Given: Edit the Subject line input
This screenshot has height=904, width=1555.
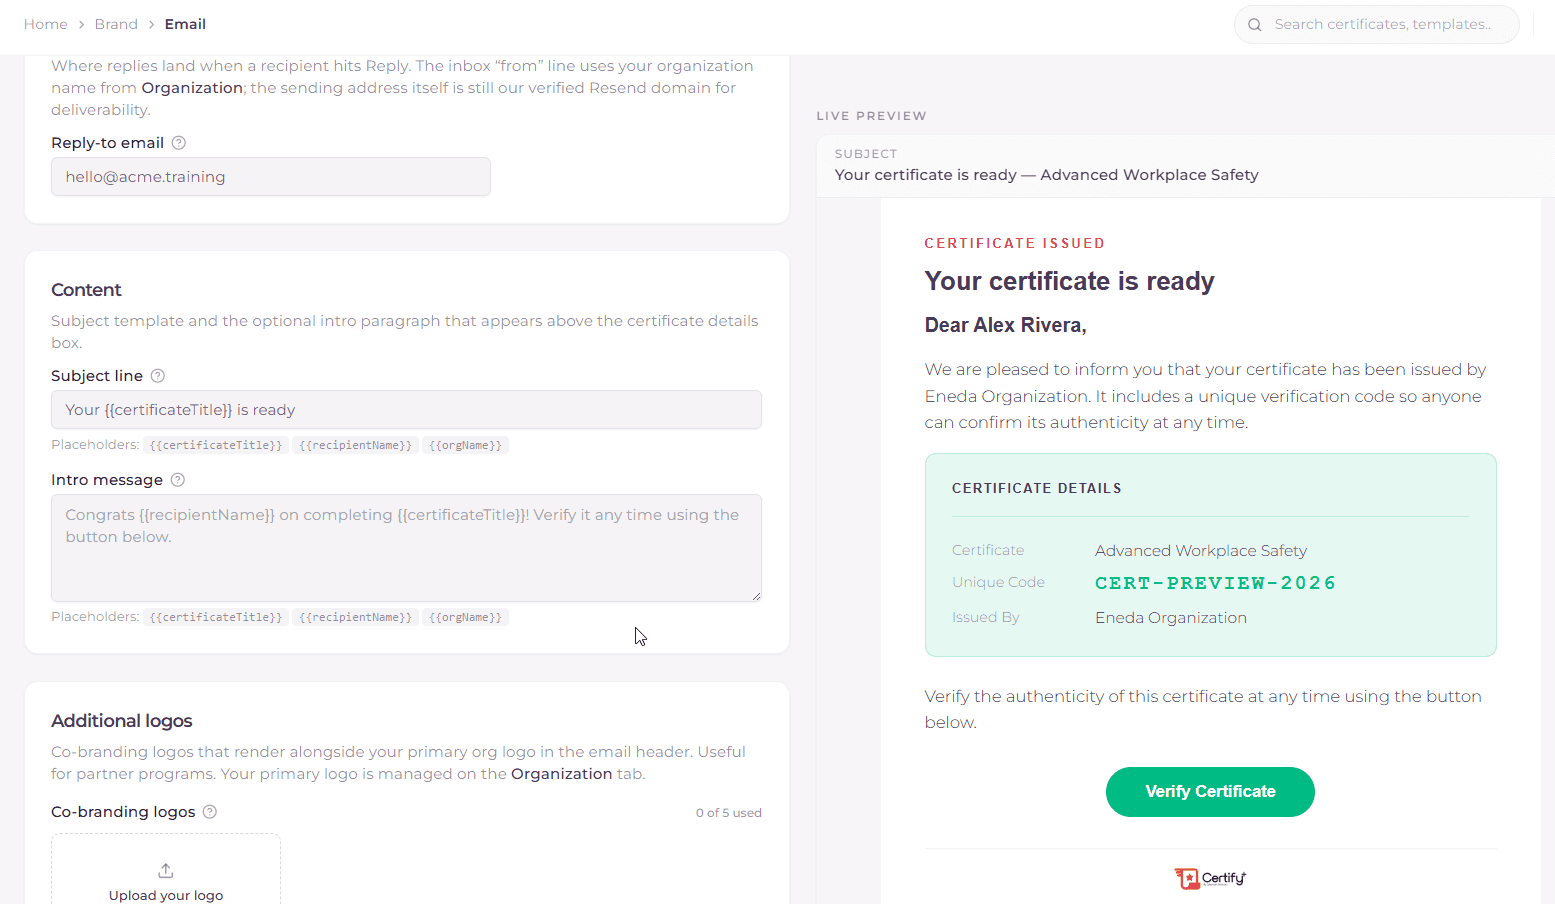Looking at the screenshot, I should (x=406, y=410).
